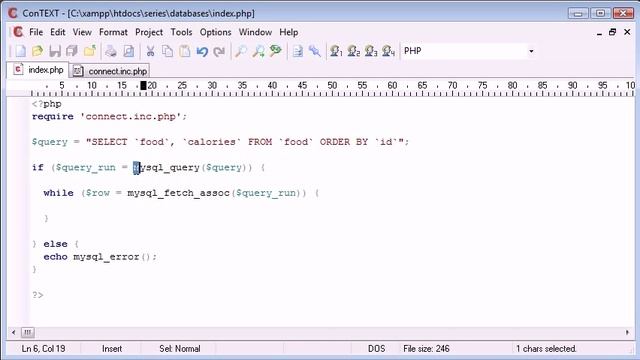Viewport: 640px width, 360px height.
Task: Undo last edit with the Undo arrow
Action: (x=202, y=51)
